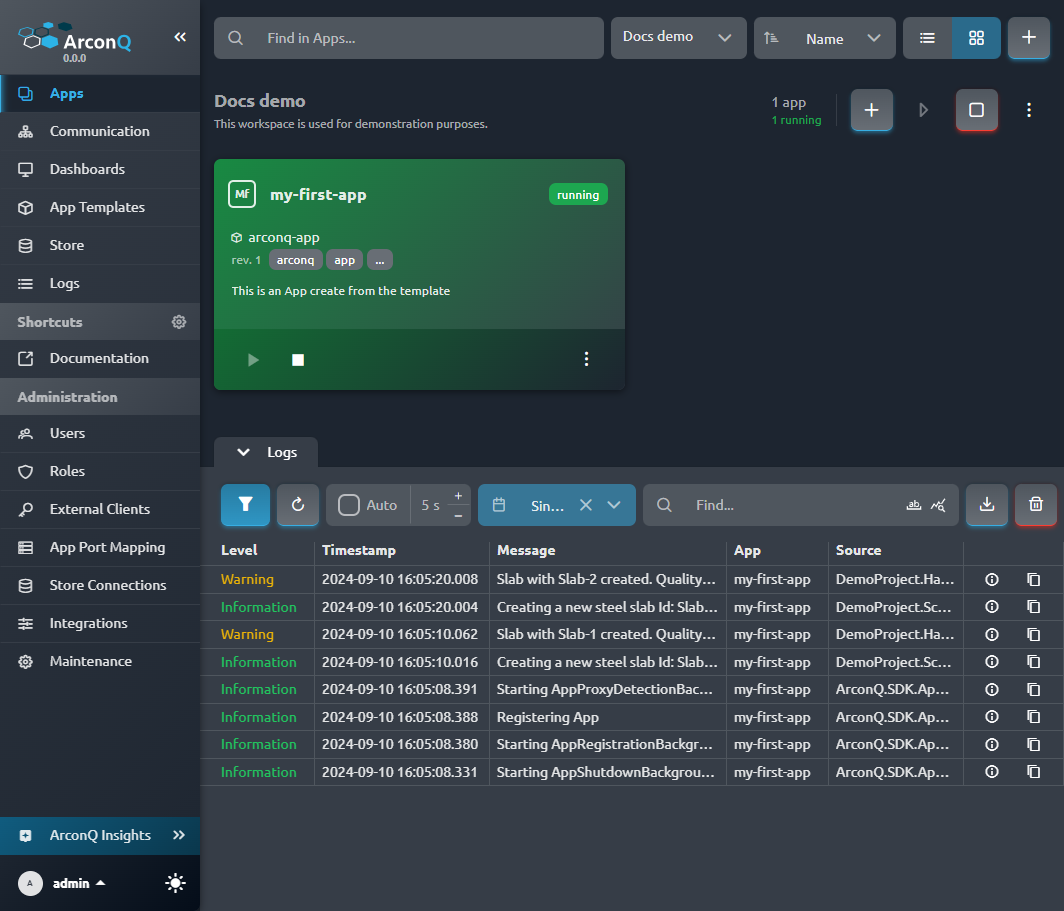Open the Name sort dropdown
The image size is (1064, 911).
tap(824, 38)
